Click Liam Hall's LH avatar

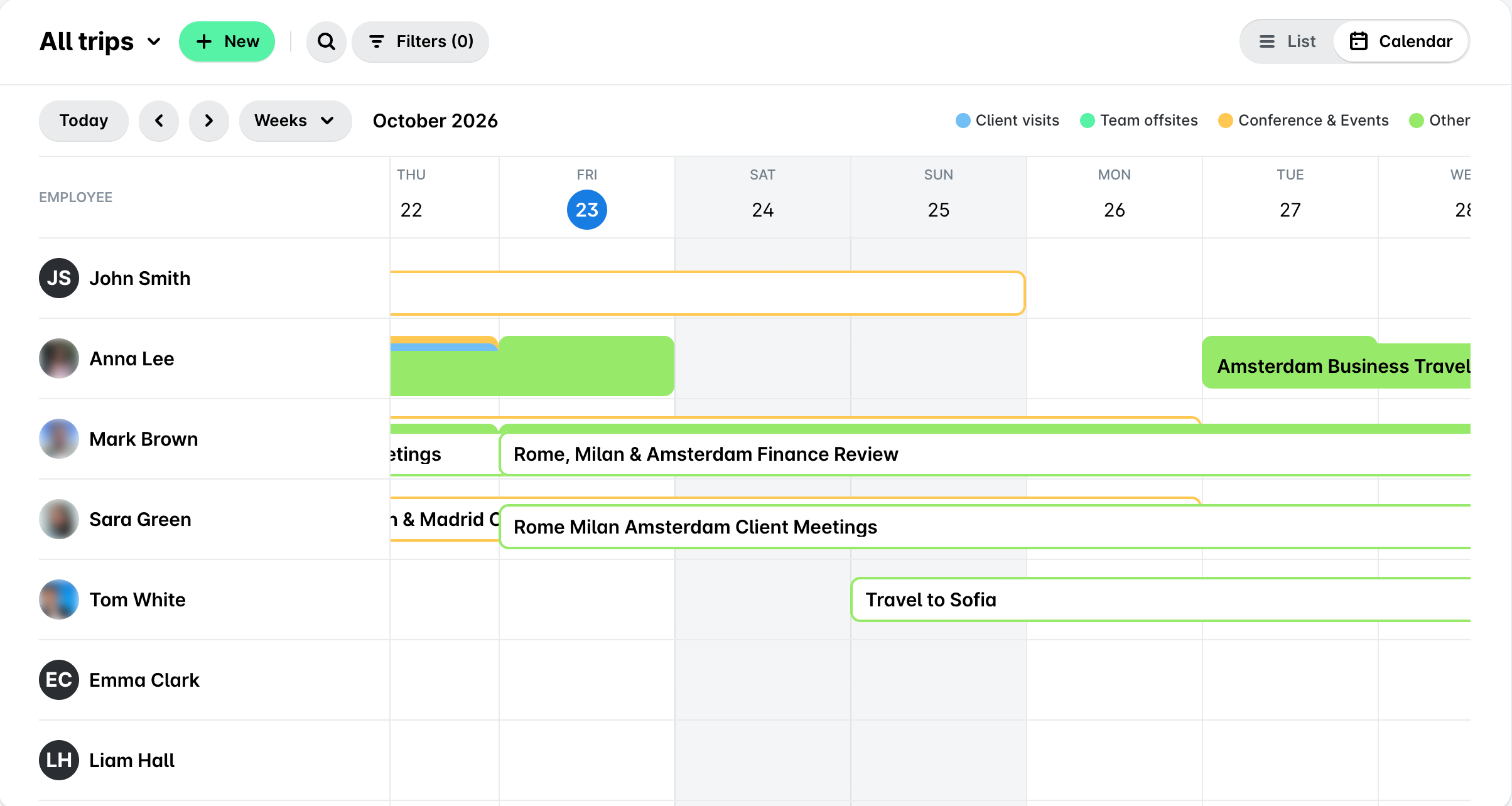point(59,760)
